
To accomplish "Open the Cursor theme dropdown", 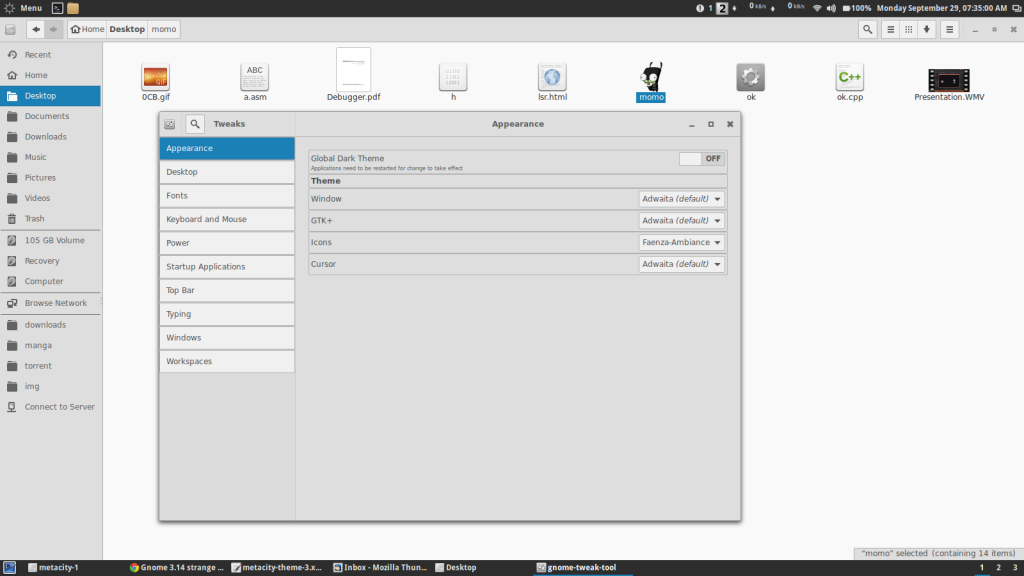I will [x=682, y=264].
